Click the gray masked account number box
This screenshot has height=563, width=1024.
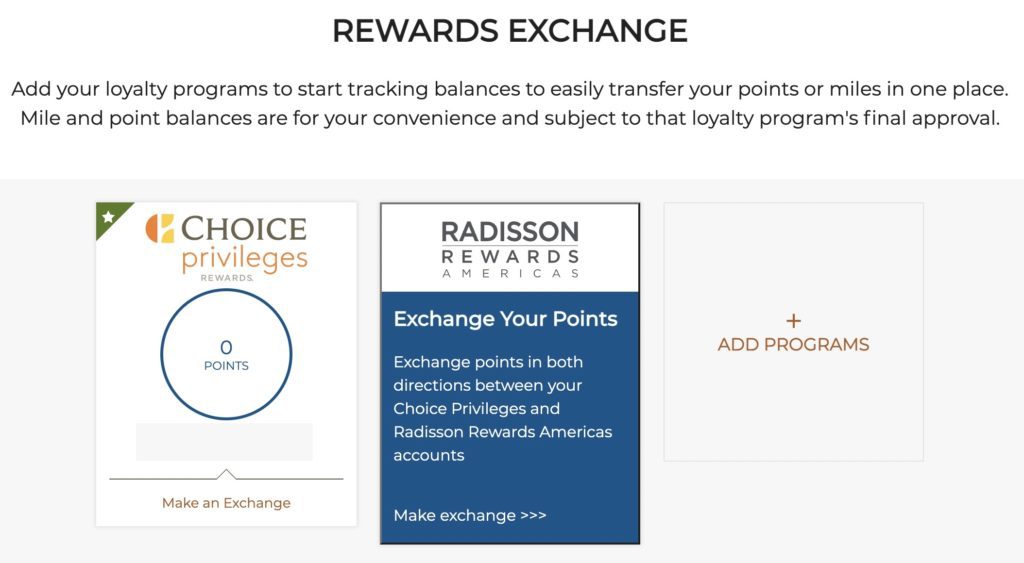(x=224, y=441)
